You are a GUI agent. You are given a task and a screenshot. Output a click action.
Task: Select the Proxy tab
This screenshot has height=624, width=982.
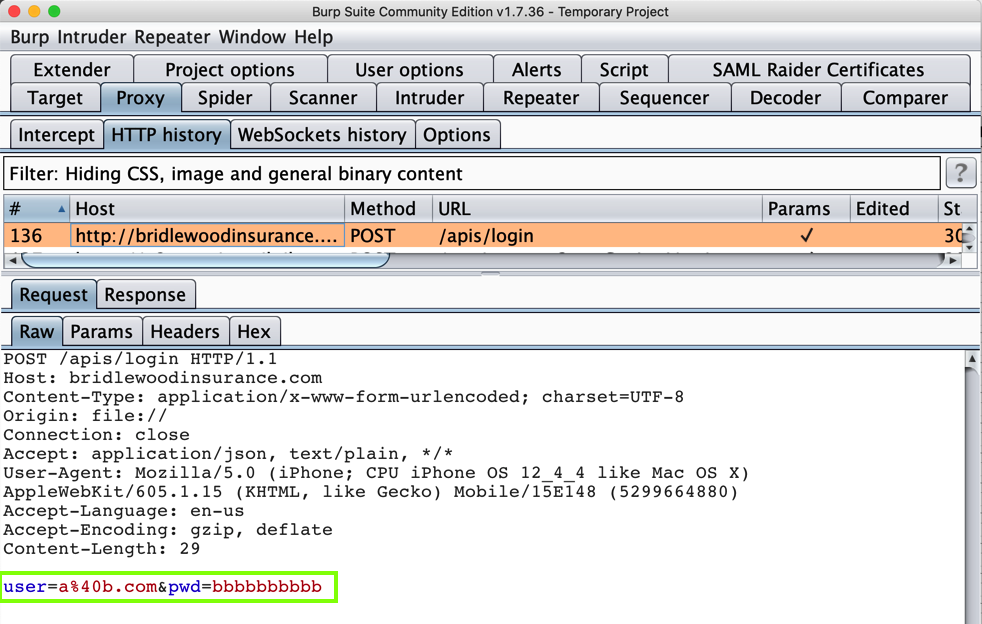[140, 98]
